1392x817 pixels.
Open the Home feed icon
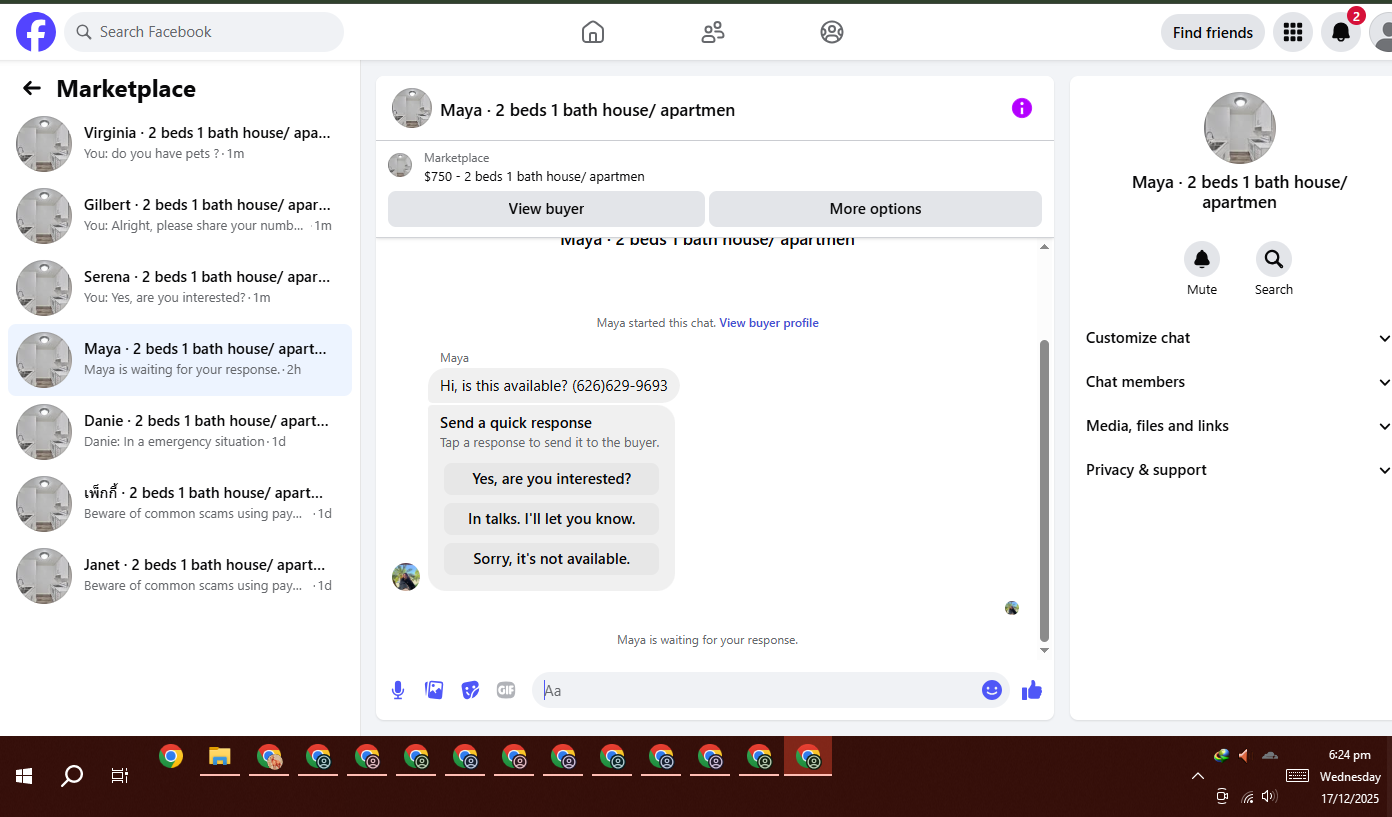click(x=593, y=32)
